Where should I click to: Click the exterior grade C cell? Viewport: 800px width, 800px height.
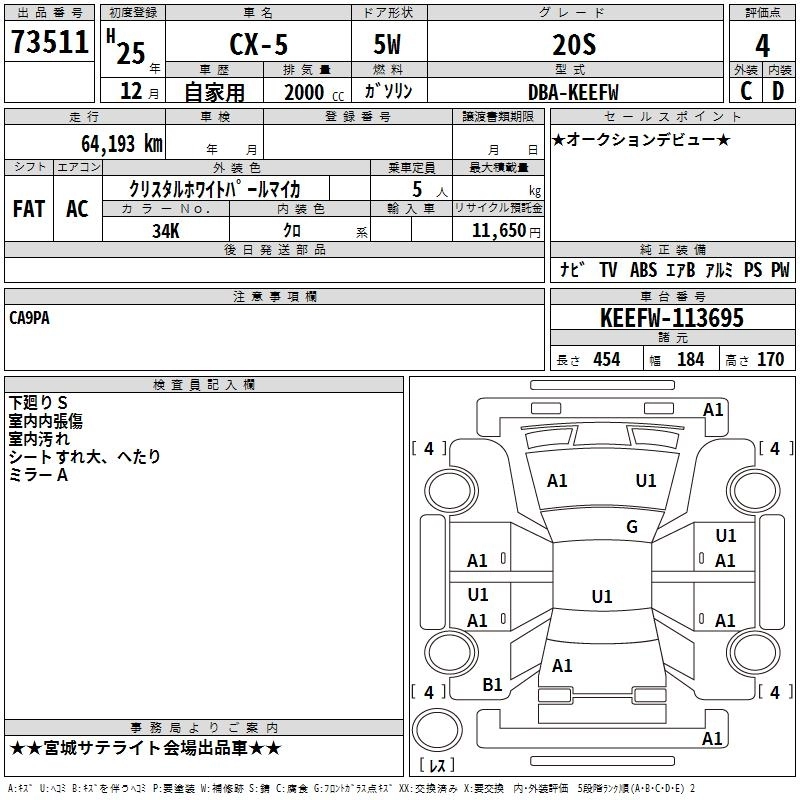tap(743, 91)
